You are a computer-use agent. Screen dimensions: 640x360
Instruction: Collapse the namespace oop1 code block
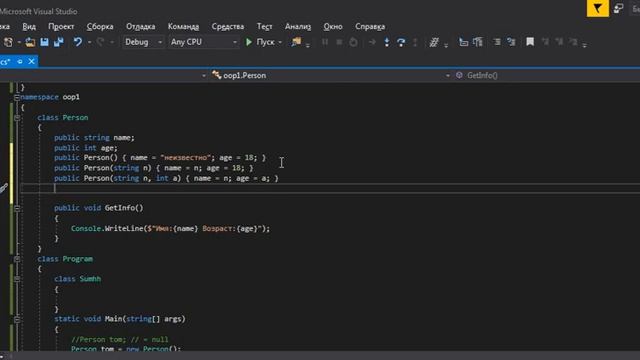[x=17, y=97]
